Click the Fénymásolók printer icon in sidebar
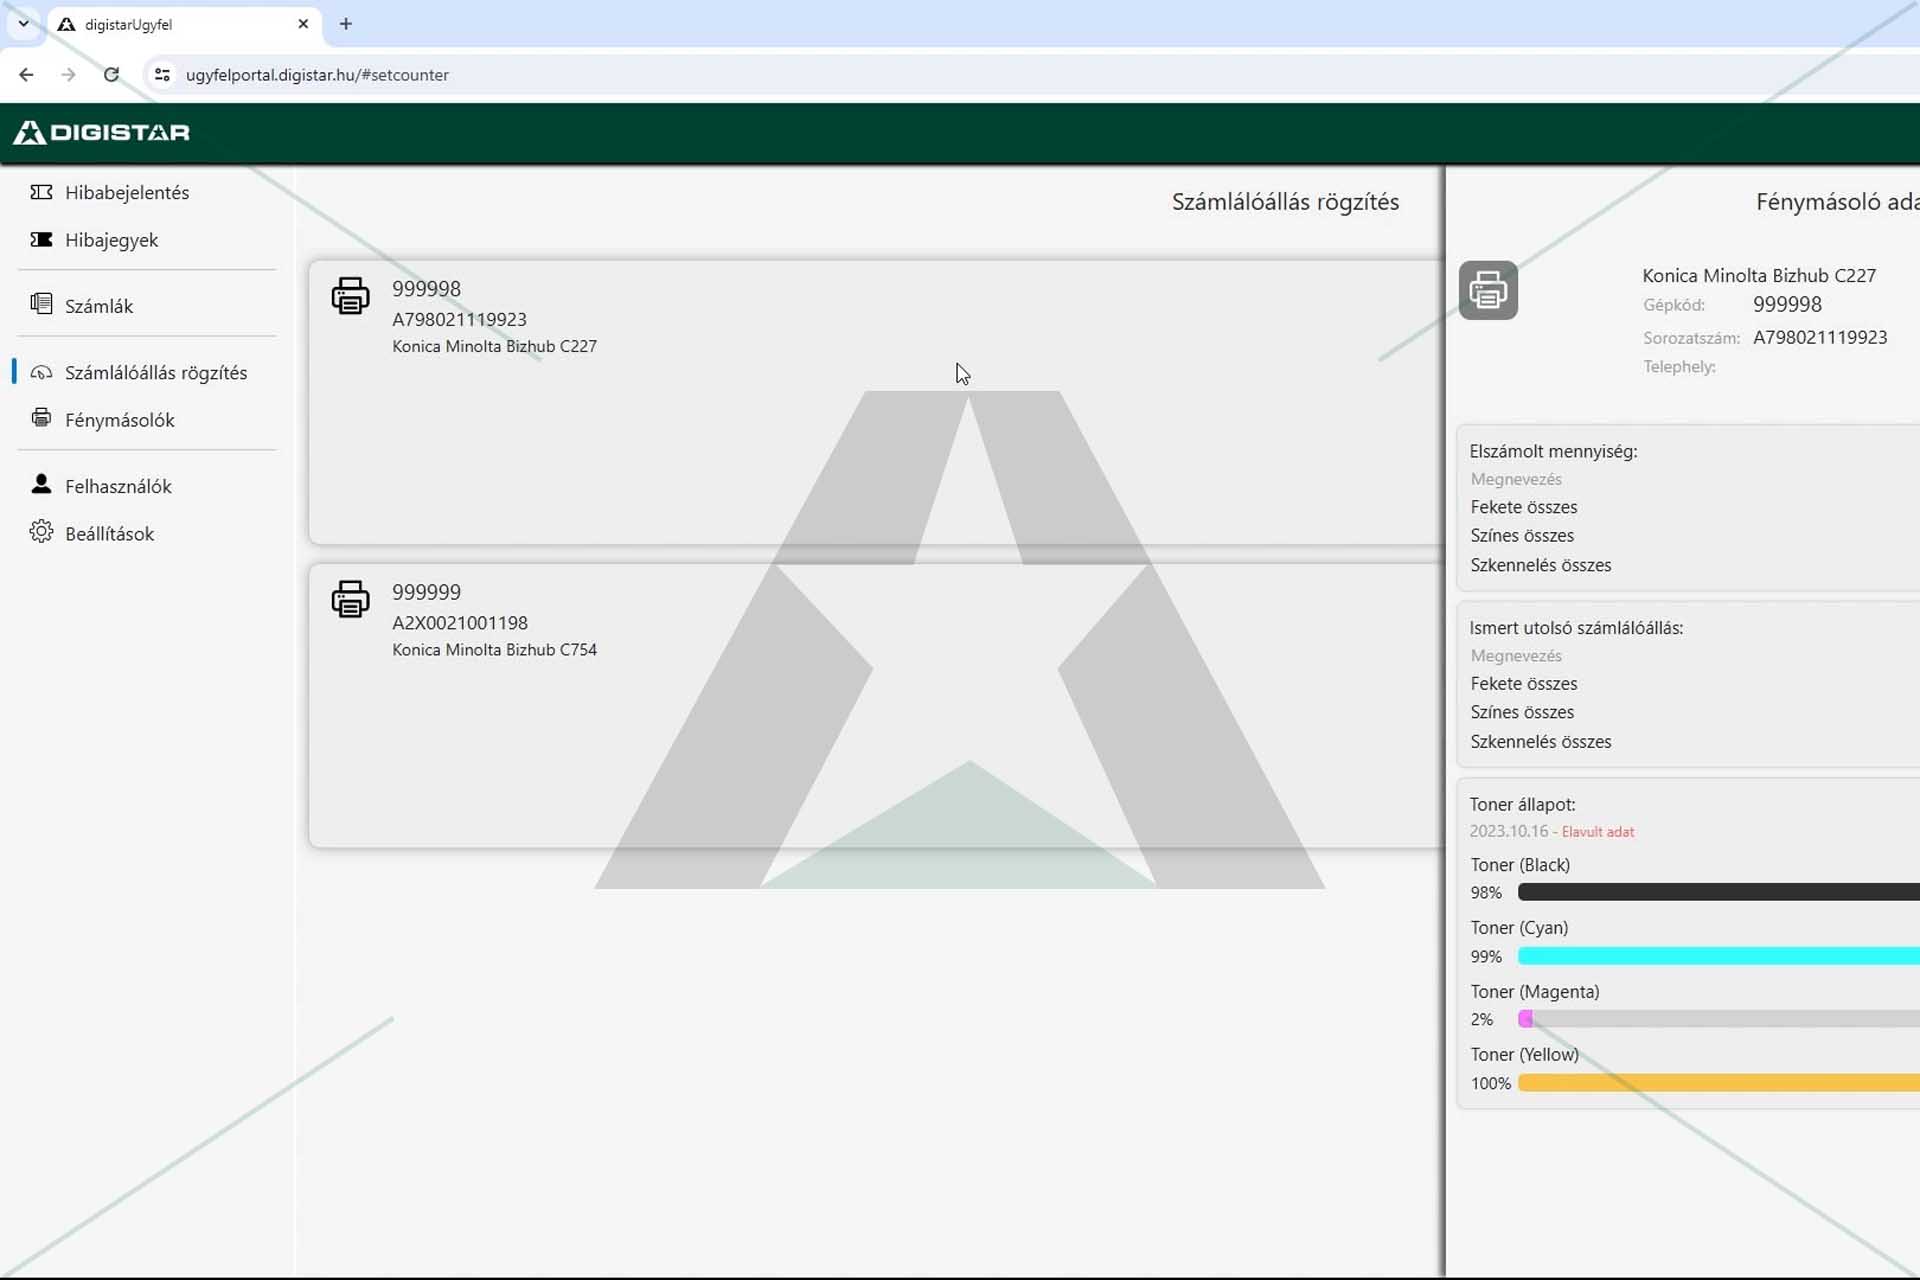Viewport: 1920px width, 1280px height. point(41,418)
